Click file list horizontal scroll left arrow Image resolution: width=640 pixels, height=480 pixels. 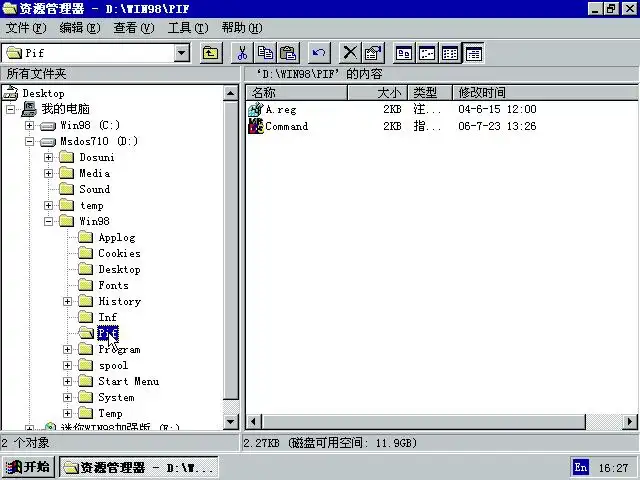click(253, 422)
